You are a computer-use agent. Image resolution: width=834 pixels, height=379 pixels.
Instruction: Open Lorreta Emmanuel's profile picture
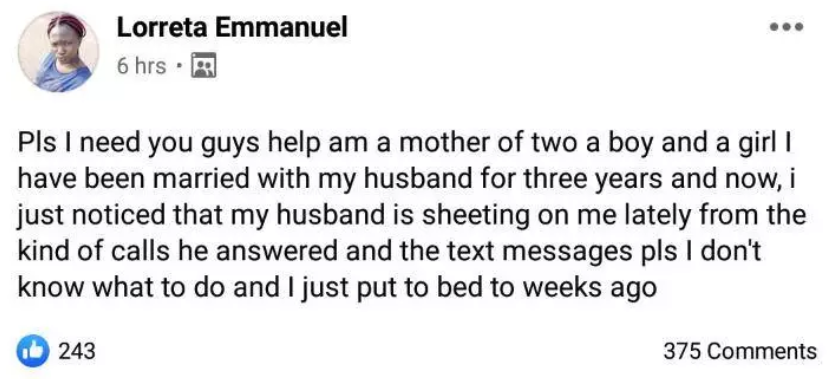(x=59, y=52)
